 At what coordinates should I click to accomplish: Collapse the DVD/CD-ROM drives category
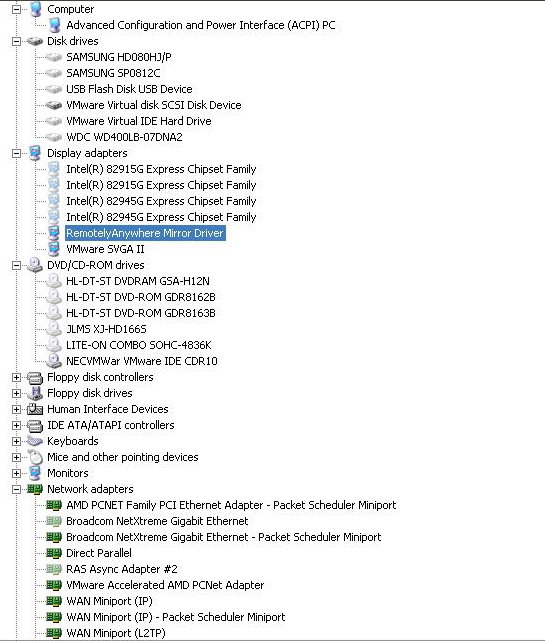[x=16, y=265]
